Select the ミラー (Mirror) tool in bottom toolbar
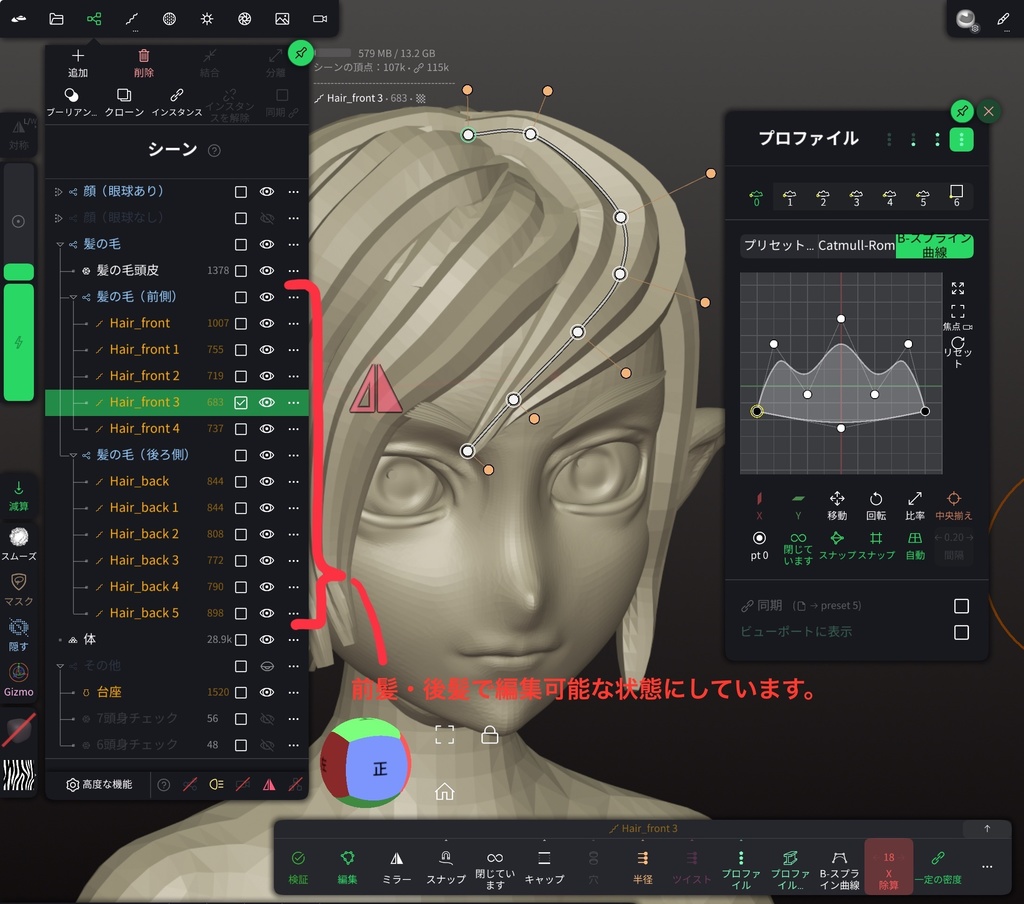Image resolution: width=1024 pixels, height=904 pixels. click(x=396, y=865)
